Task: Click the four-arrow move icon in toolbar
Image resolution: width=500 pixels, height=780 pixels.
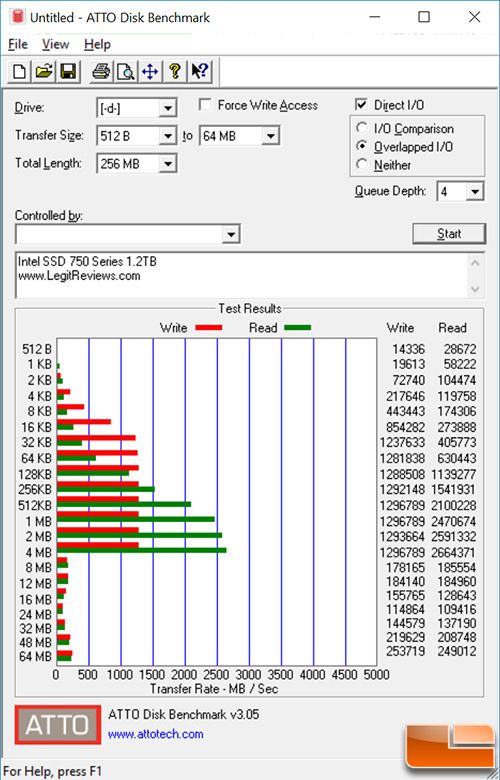Action: pyautogui.click(x=150, y=72)
